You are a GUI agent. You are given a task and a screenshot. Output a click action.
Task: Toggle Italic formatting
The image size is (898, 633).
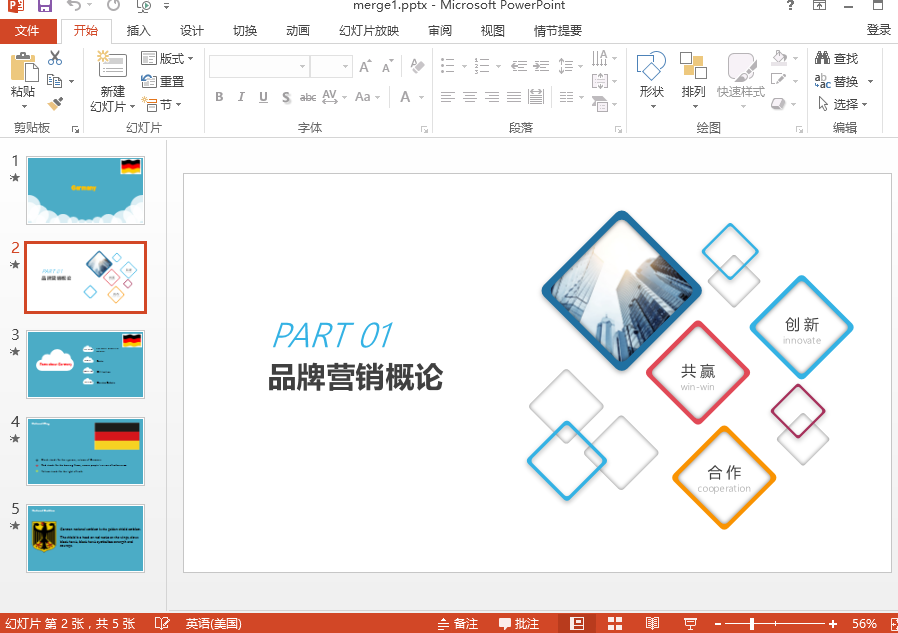[x=241, y=97]
